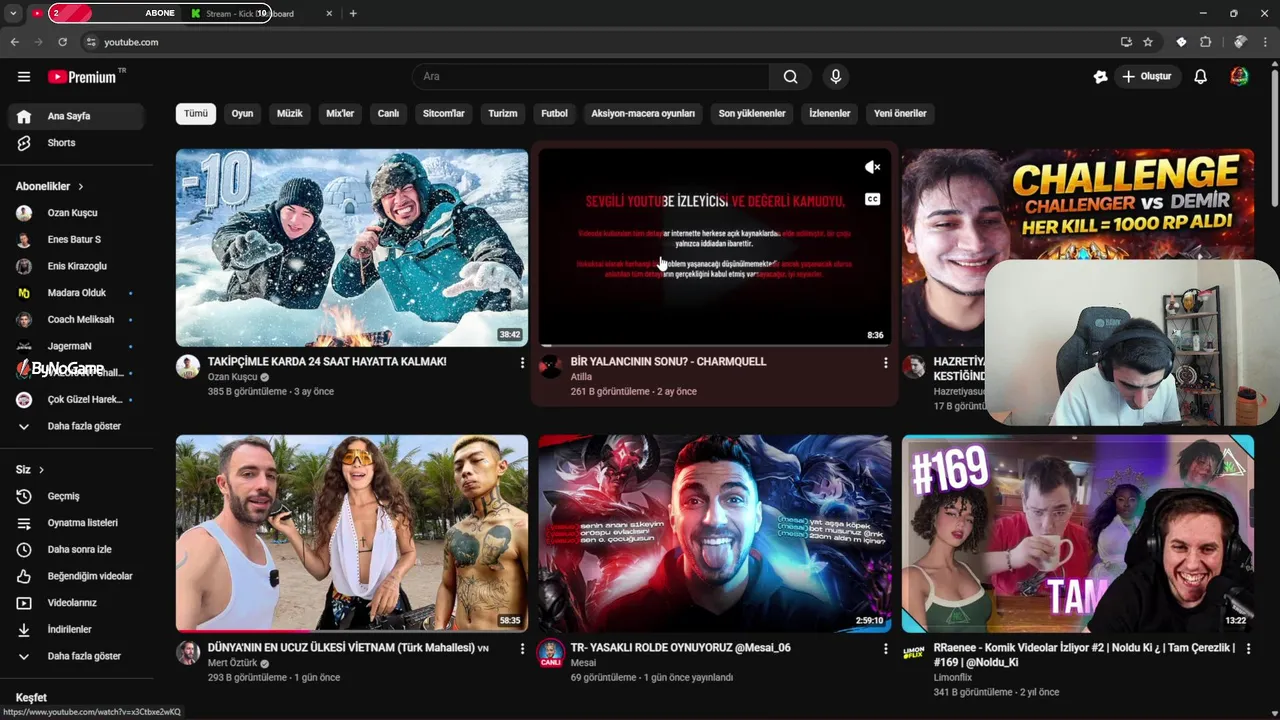Viewport: 1280px width, 720px height.
Task: Click the Ara search input field
Action: pyautogui.click(x=590, y=77)
